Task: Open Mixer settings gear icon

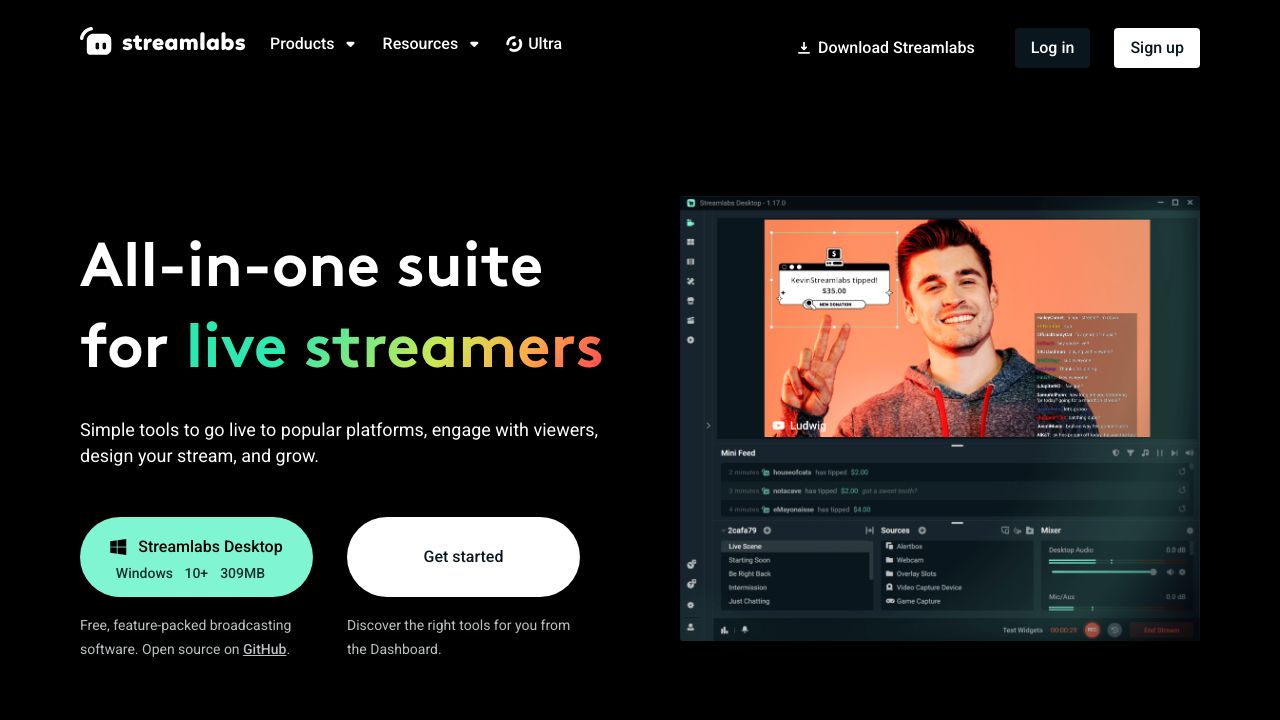Action: 1189,530
